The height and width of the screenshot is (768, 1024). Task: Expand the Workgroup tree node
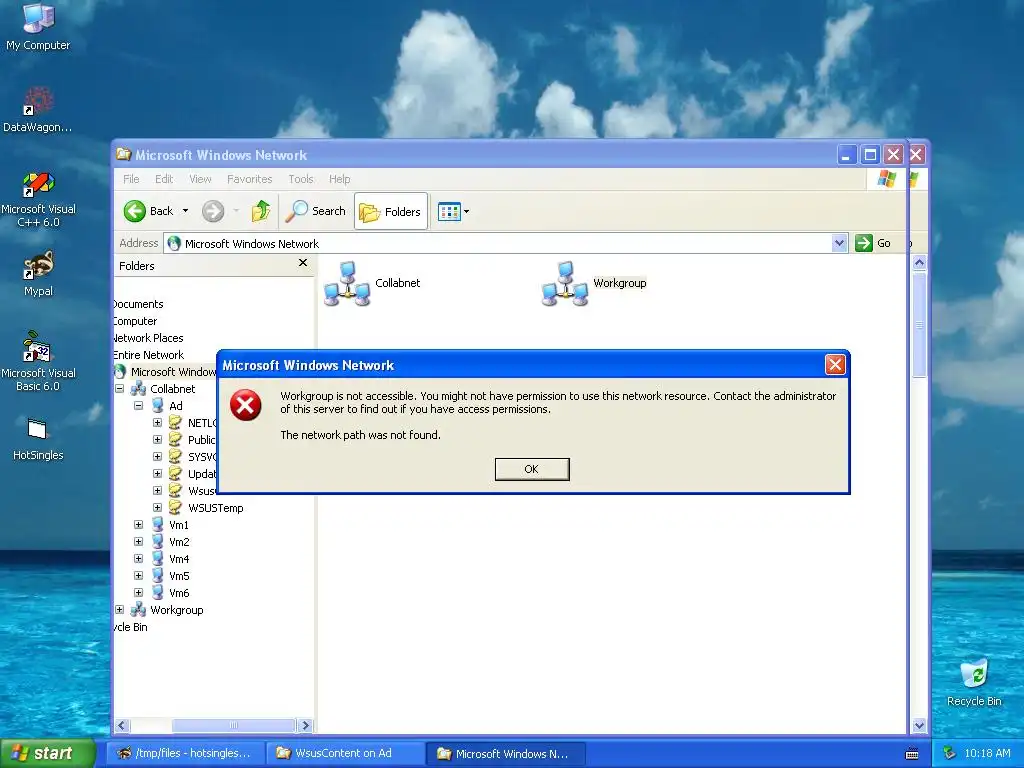click(x=120, y=609)
